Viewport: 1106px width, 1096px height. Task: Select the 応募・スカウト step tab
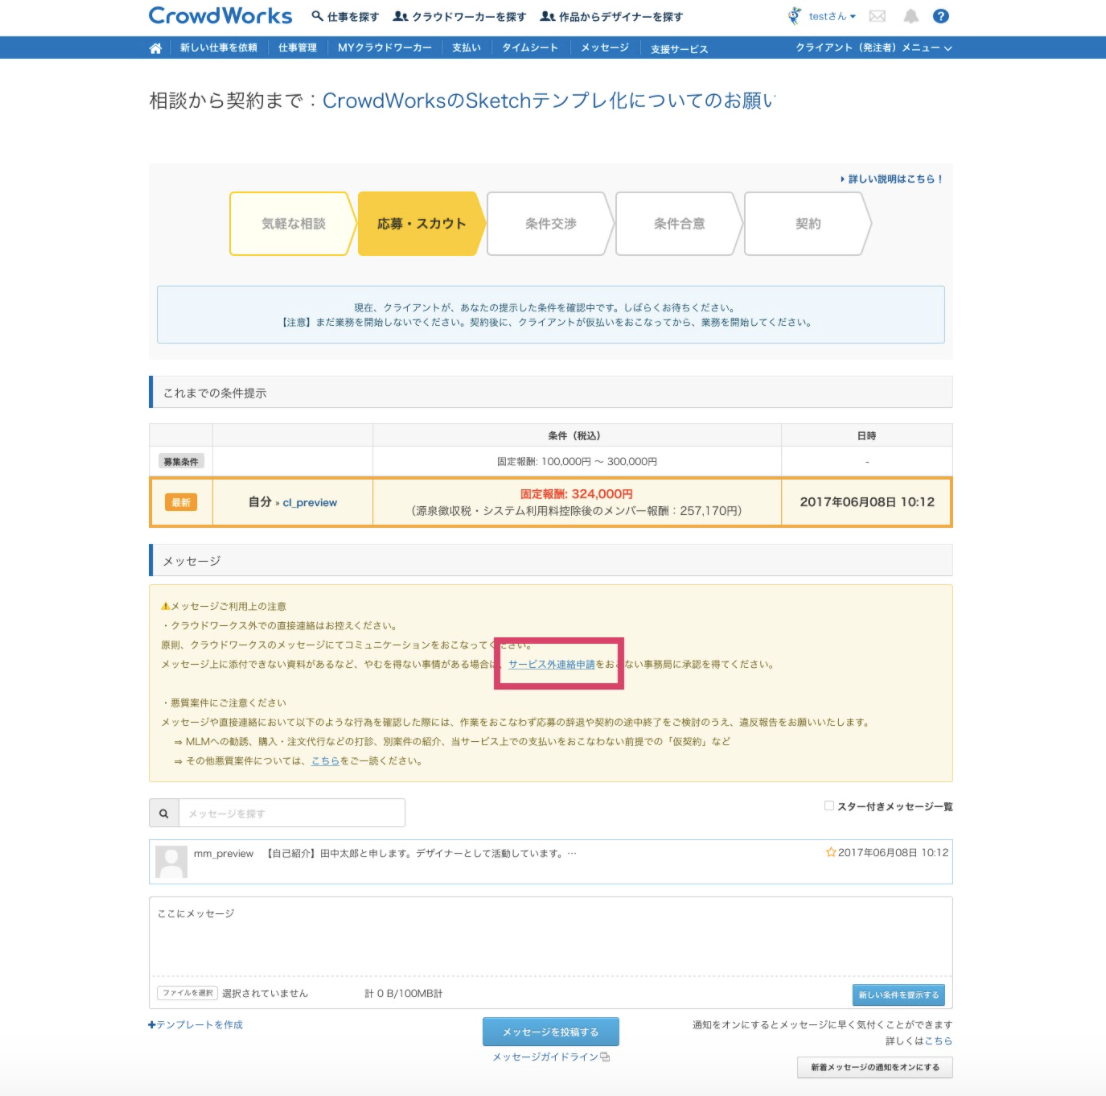click(421, 224)
